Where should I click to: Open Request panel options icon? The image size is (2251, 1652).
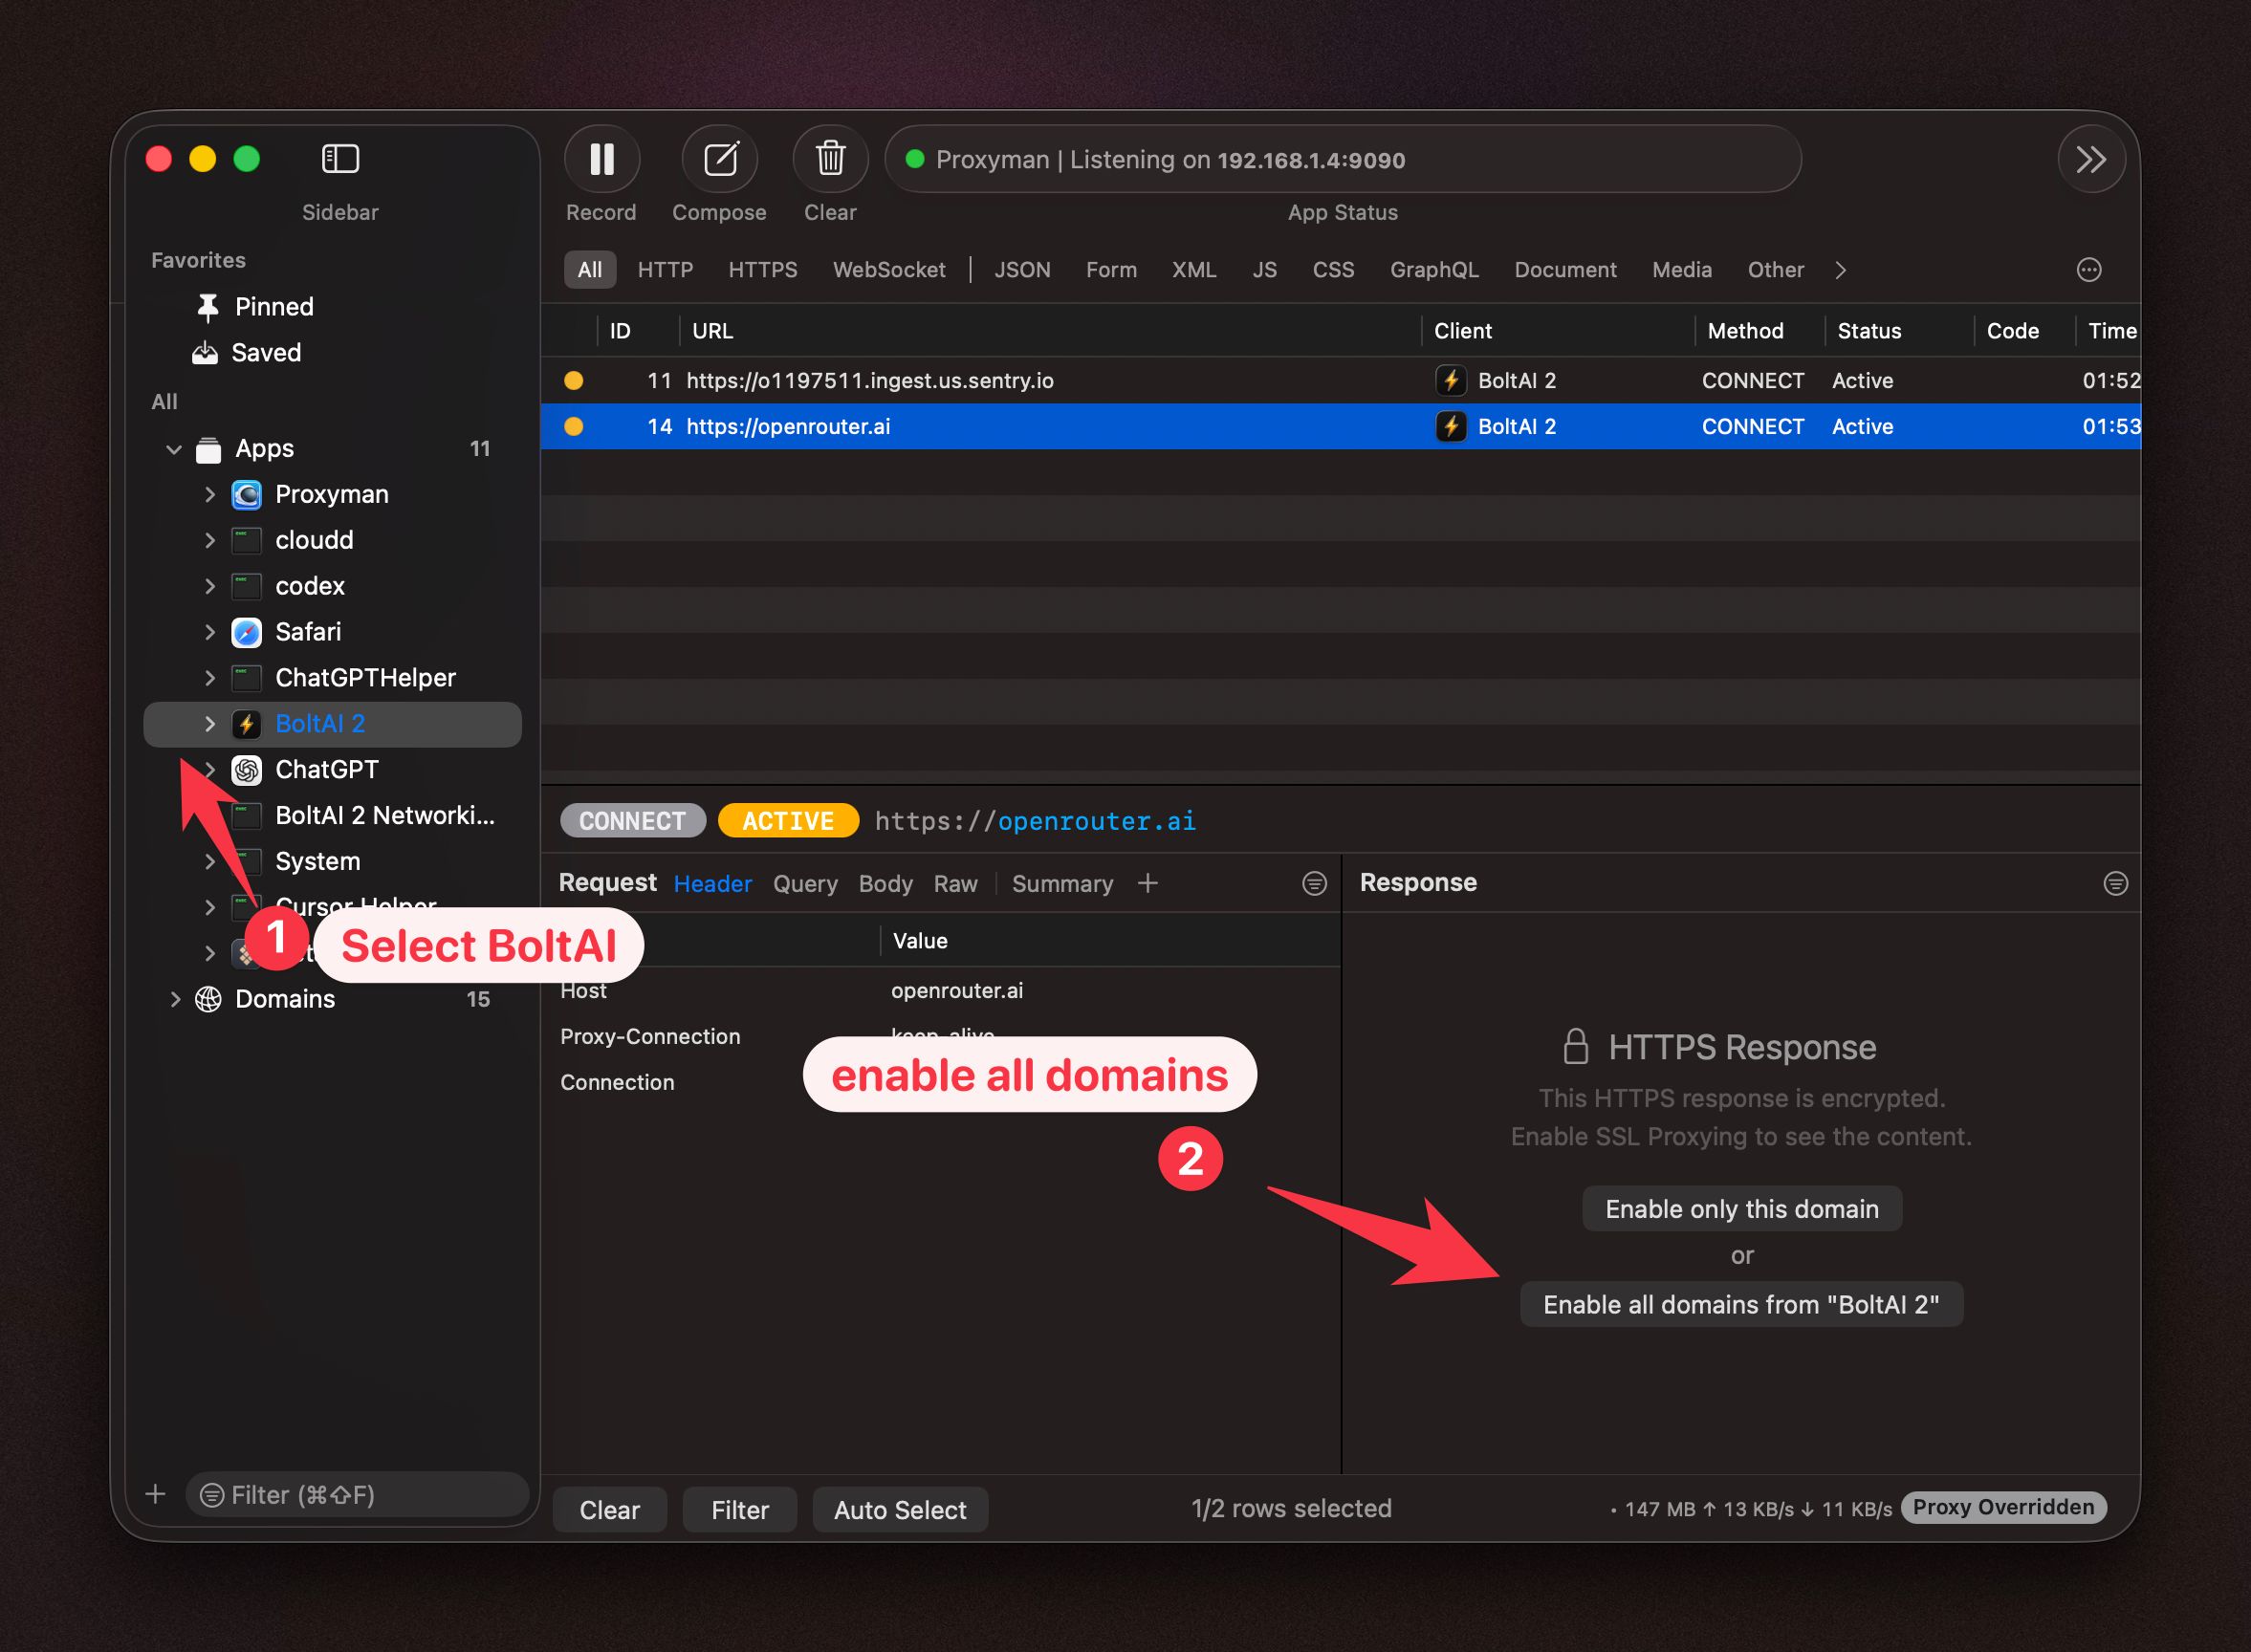(1314, 883)
